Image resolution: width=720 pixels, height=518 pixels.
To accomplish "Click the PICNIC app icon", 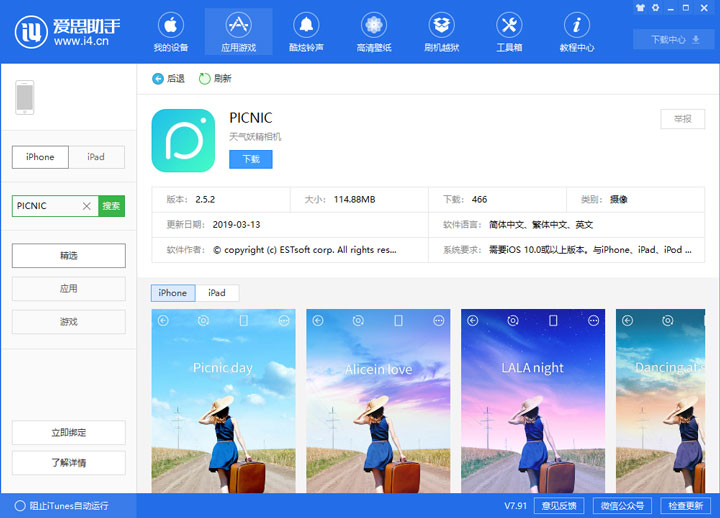I will (x=183, y=141).
